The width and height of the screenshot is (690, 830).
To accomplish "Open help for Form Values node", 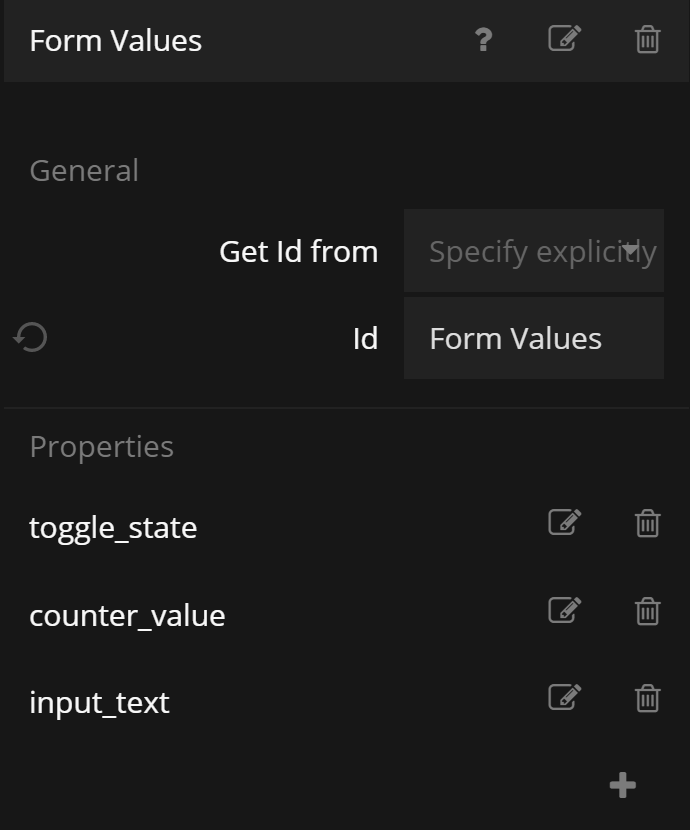I will point(484,40).
